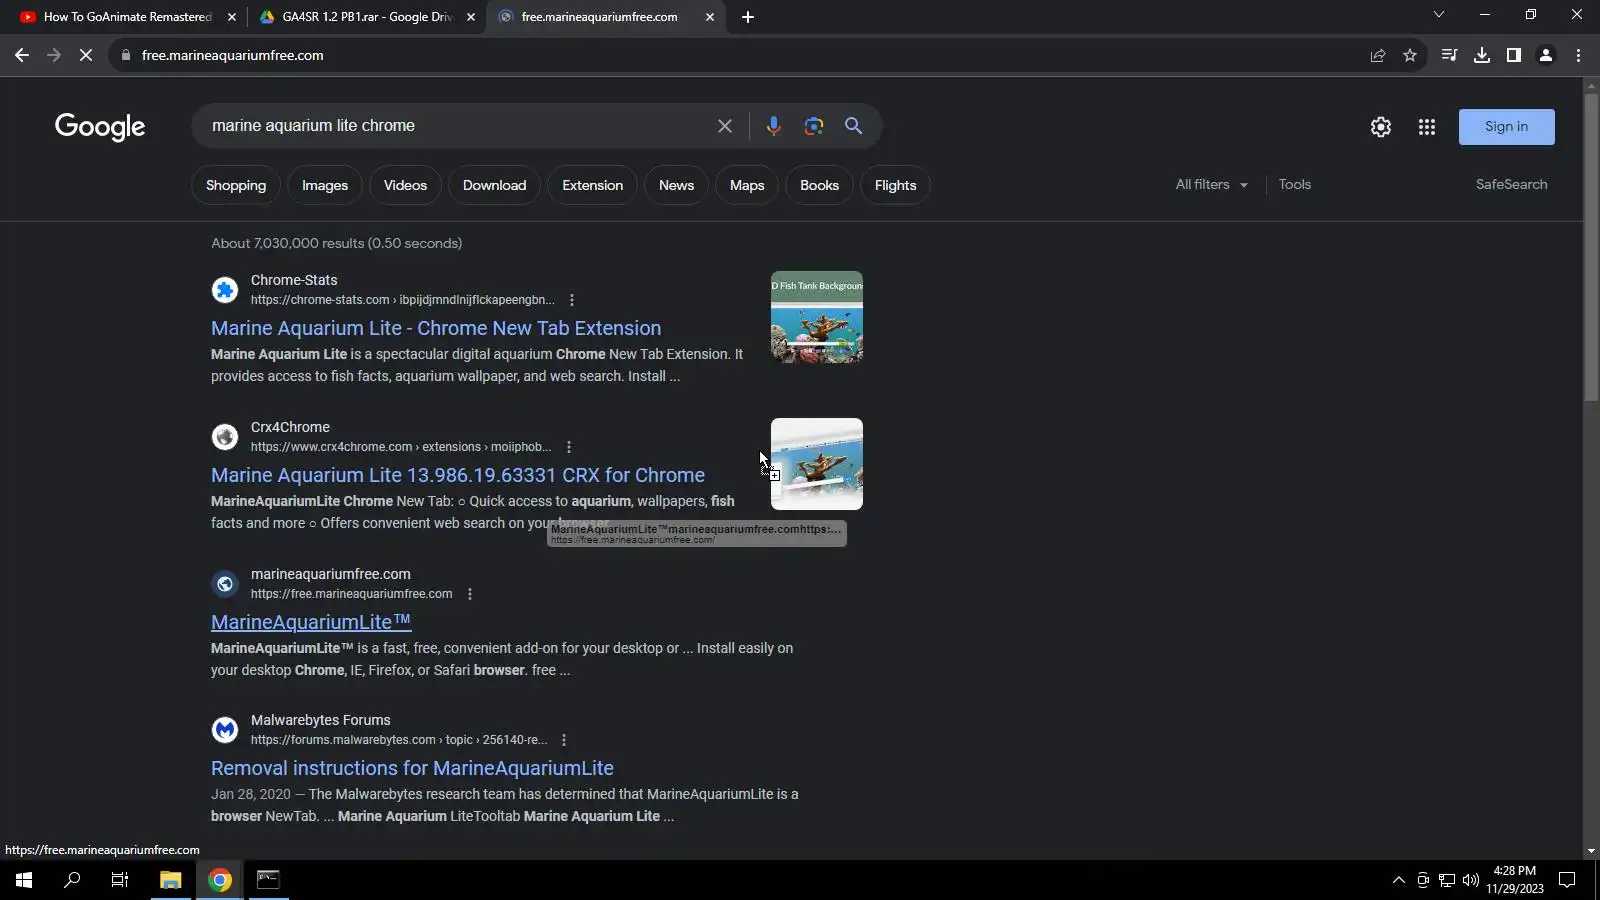Go back using the browser back arrow
This screenshot has width=1600, height=900.
pyautogui.click(x=22, y=55)
